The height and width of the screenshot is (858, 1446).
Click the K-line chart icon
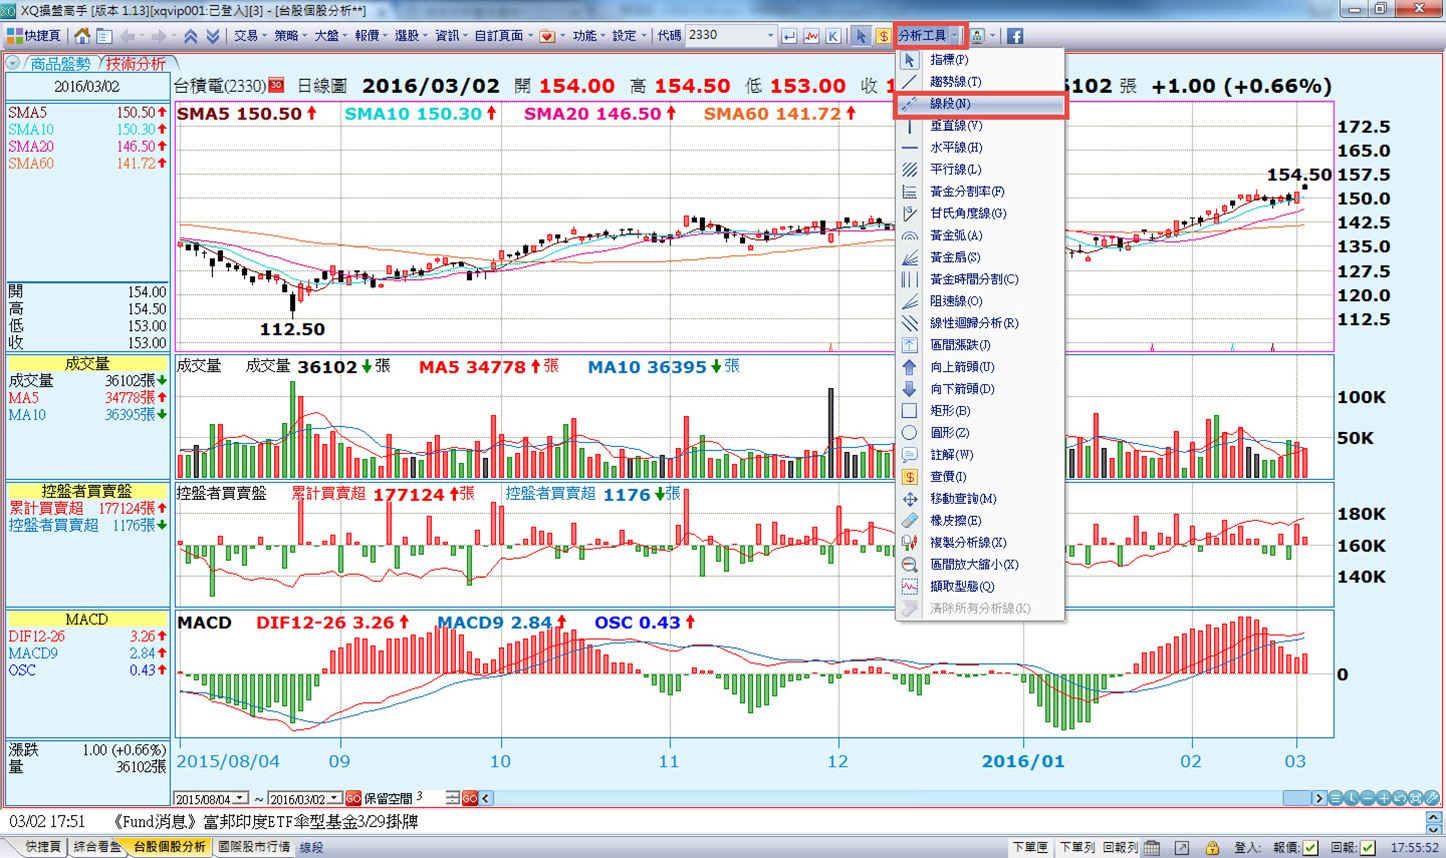pyautogui.click(x=833, y=36)
